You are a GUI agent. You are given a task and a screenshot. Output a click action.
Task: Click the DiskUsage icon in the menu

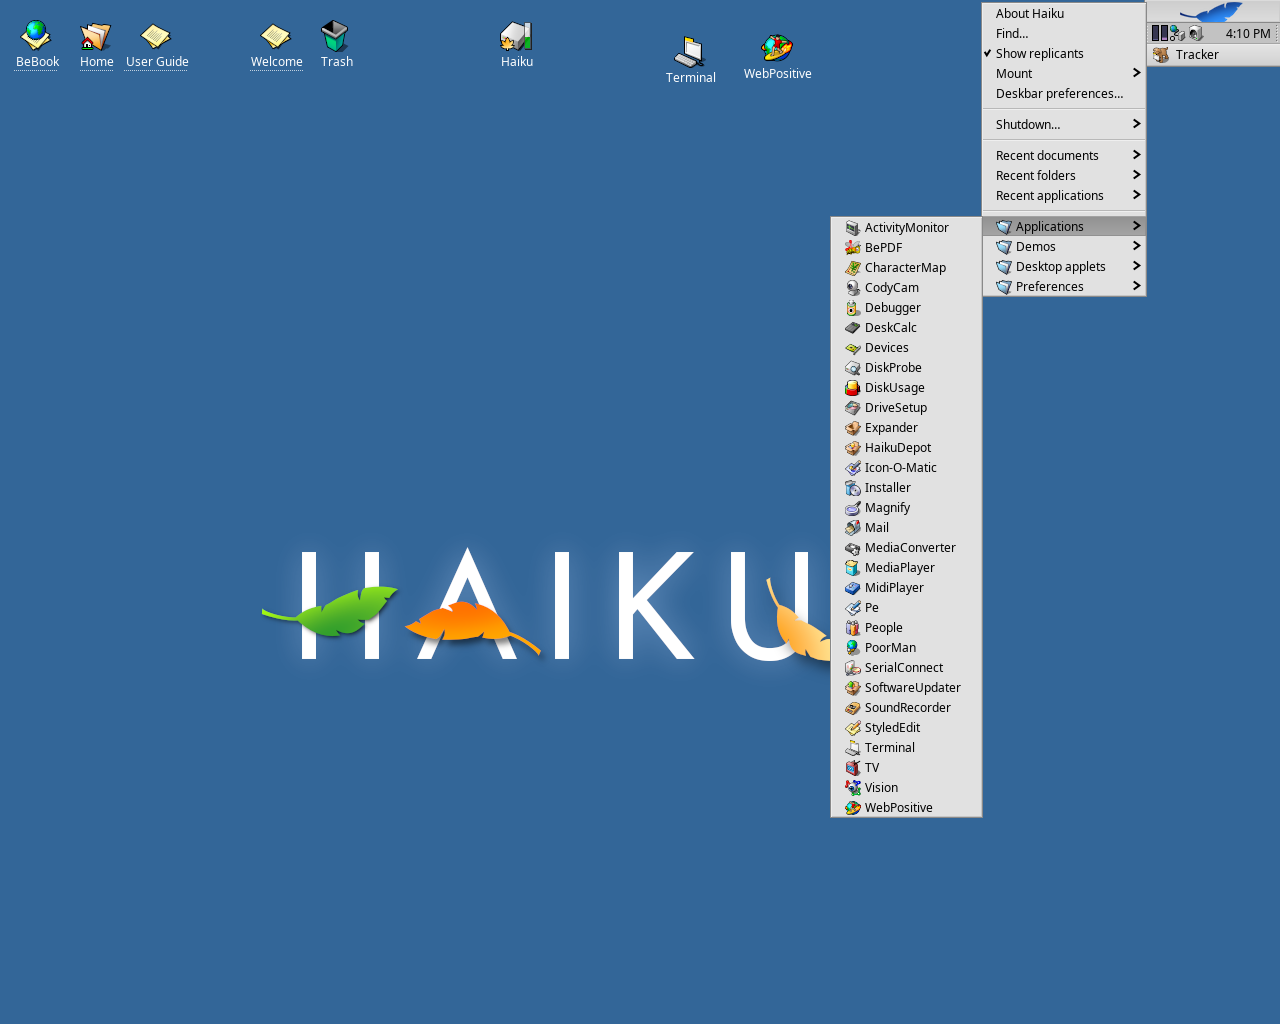coord(853,388)
